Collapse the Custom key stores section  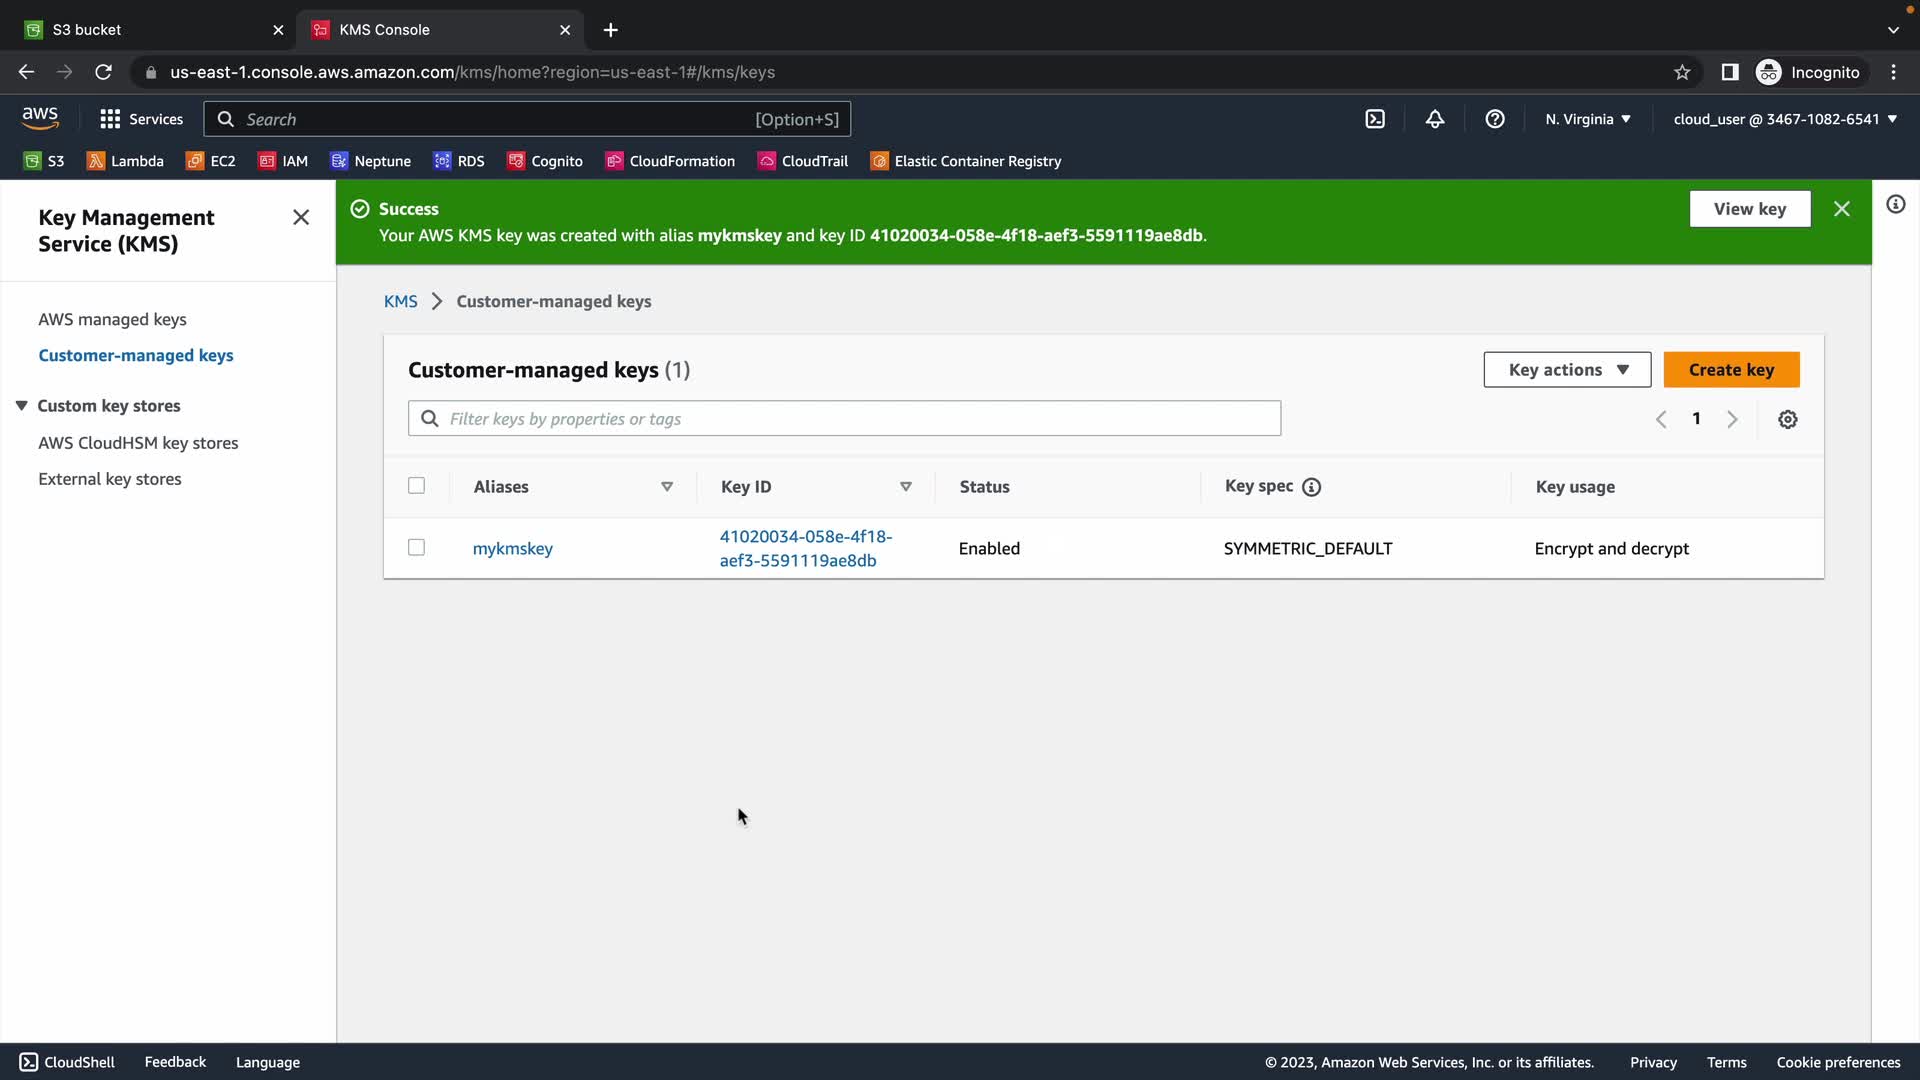pos(21,406)
